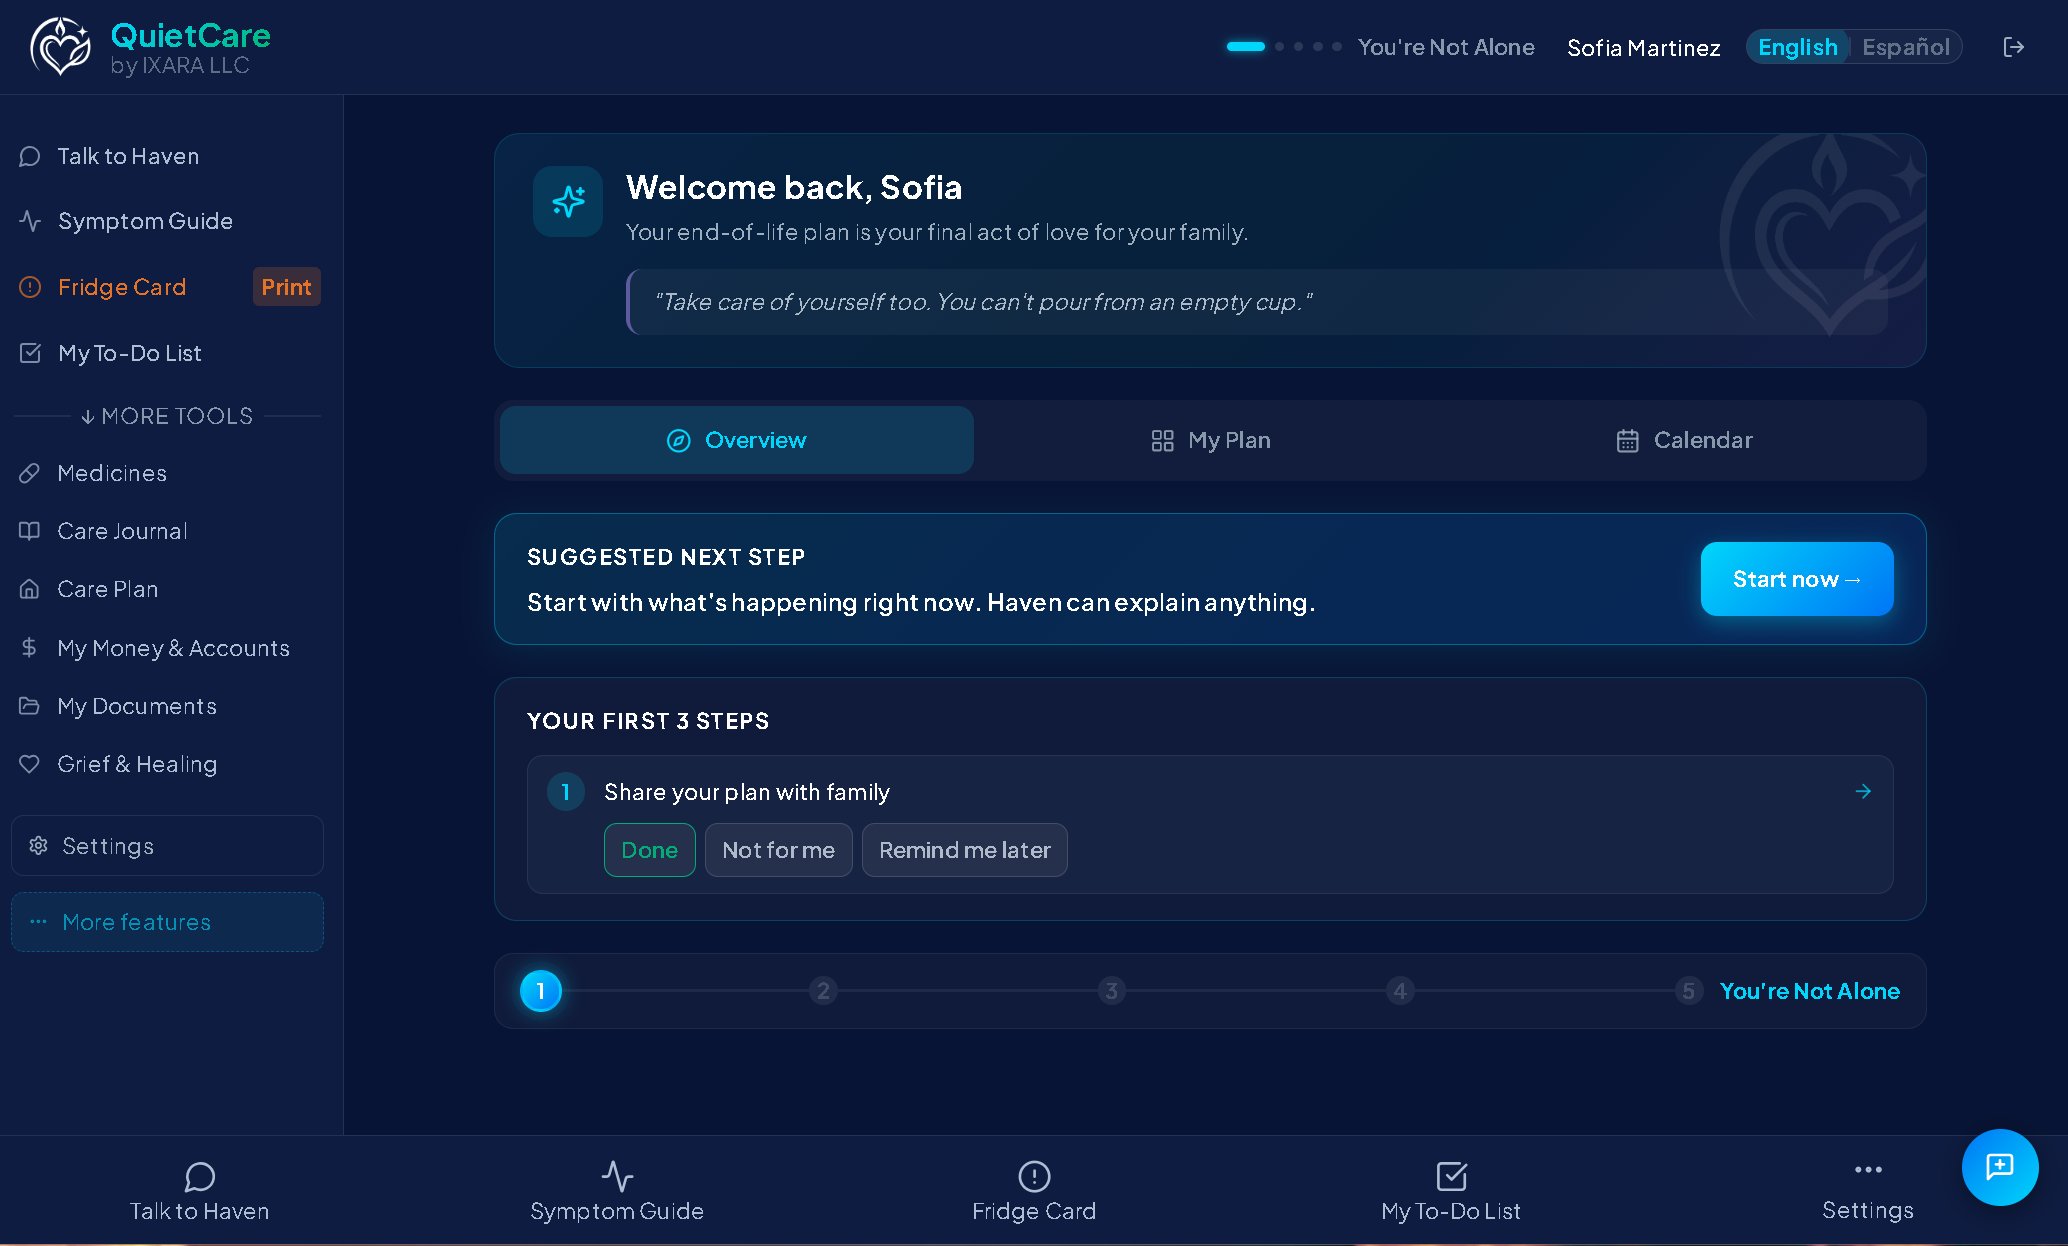Switch language to Español
Viewport: 2068px width, 1246px height.
1905,47
